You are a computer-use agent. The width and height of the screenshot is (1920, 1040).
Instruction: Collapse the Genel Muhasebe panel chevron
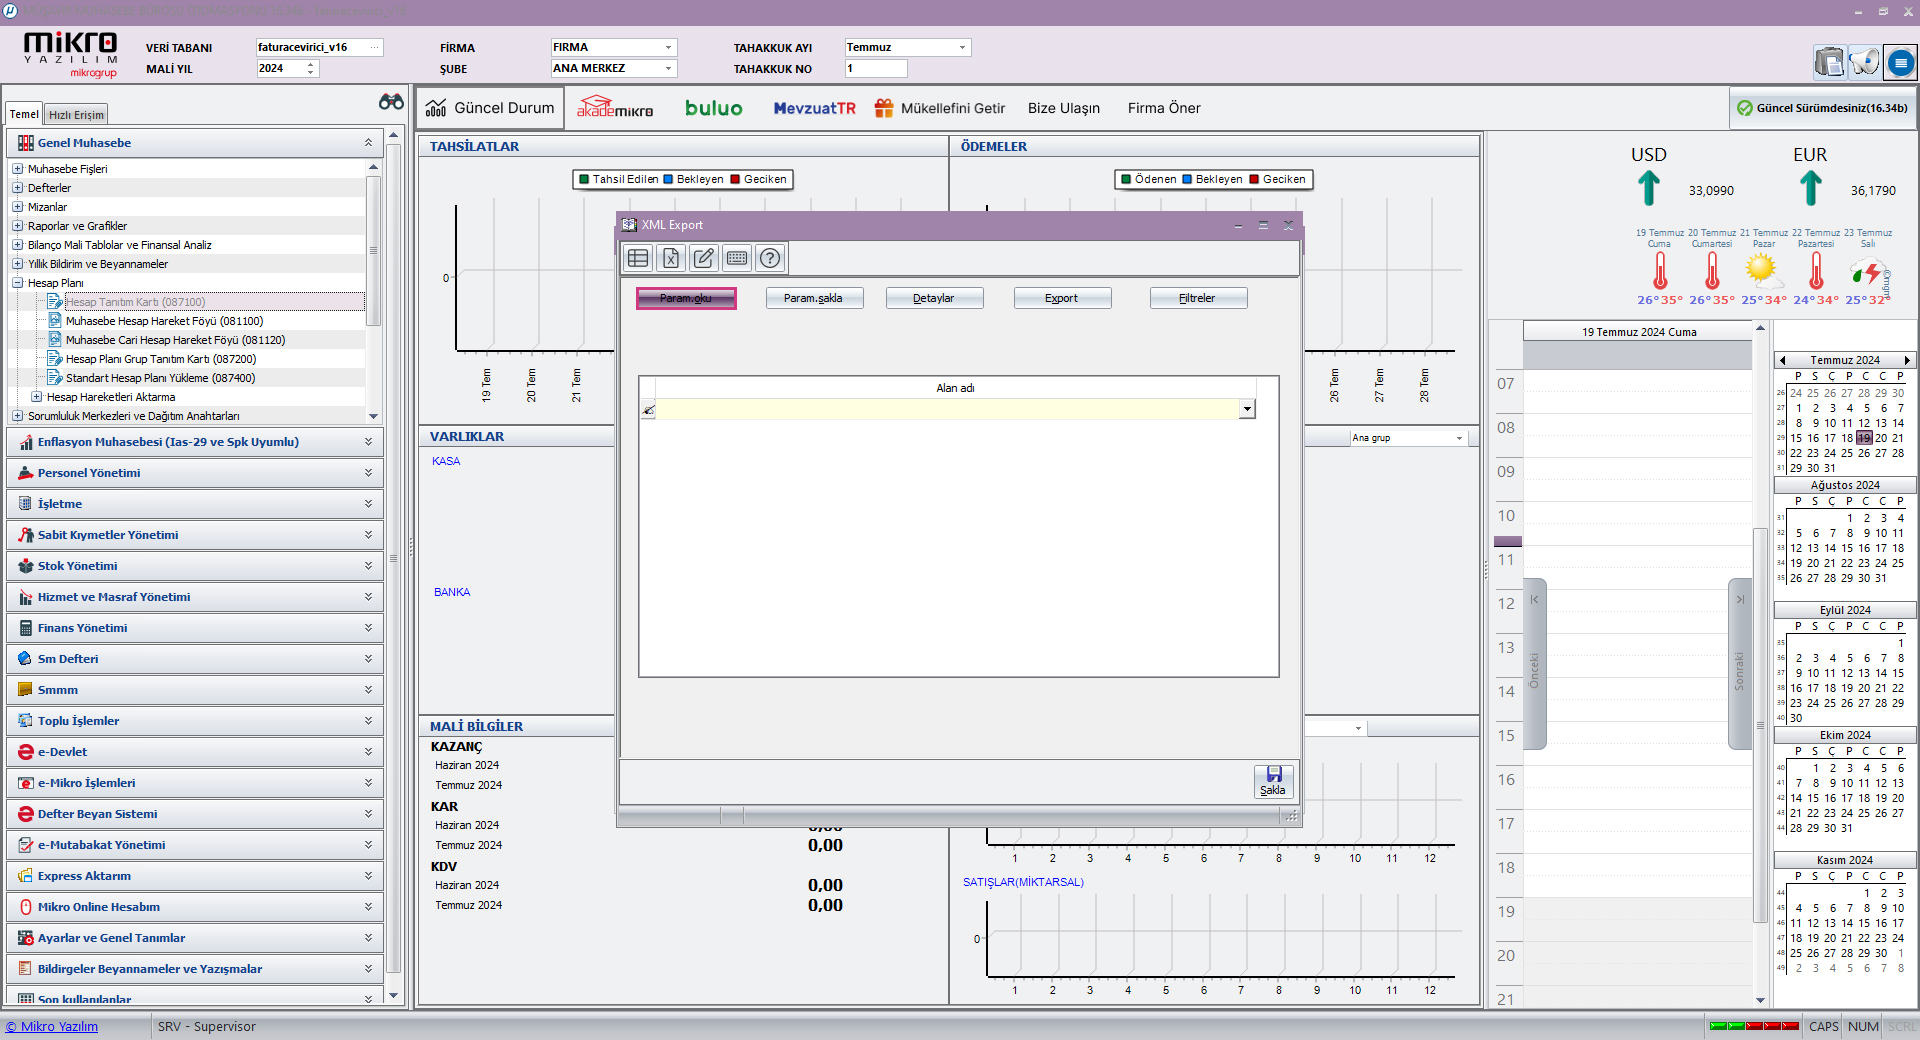[x=368, y=143]
